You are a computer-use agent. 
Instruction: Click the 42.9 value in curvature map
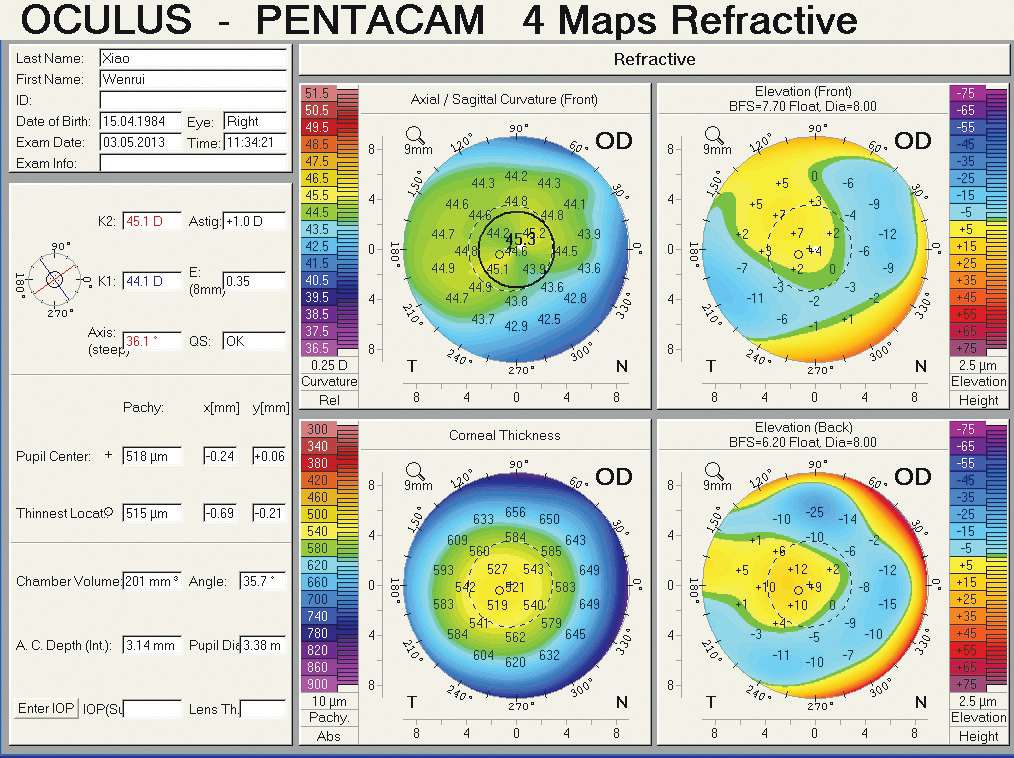tap(515, 326)
